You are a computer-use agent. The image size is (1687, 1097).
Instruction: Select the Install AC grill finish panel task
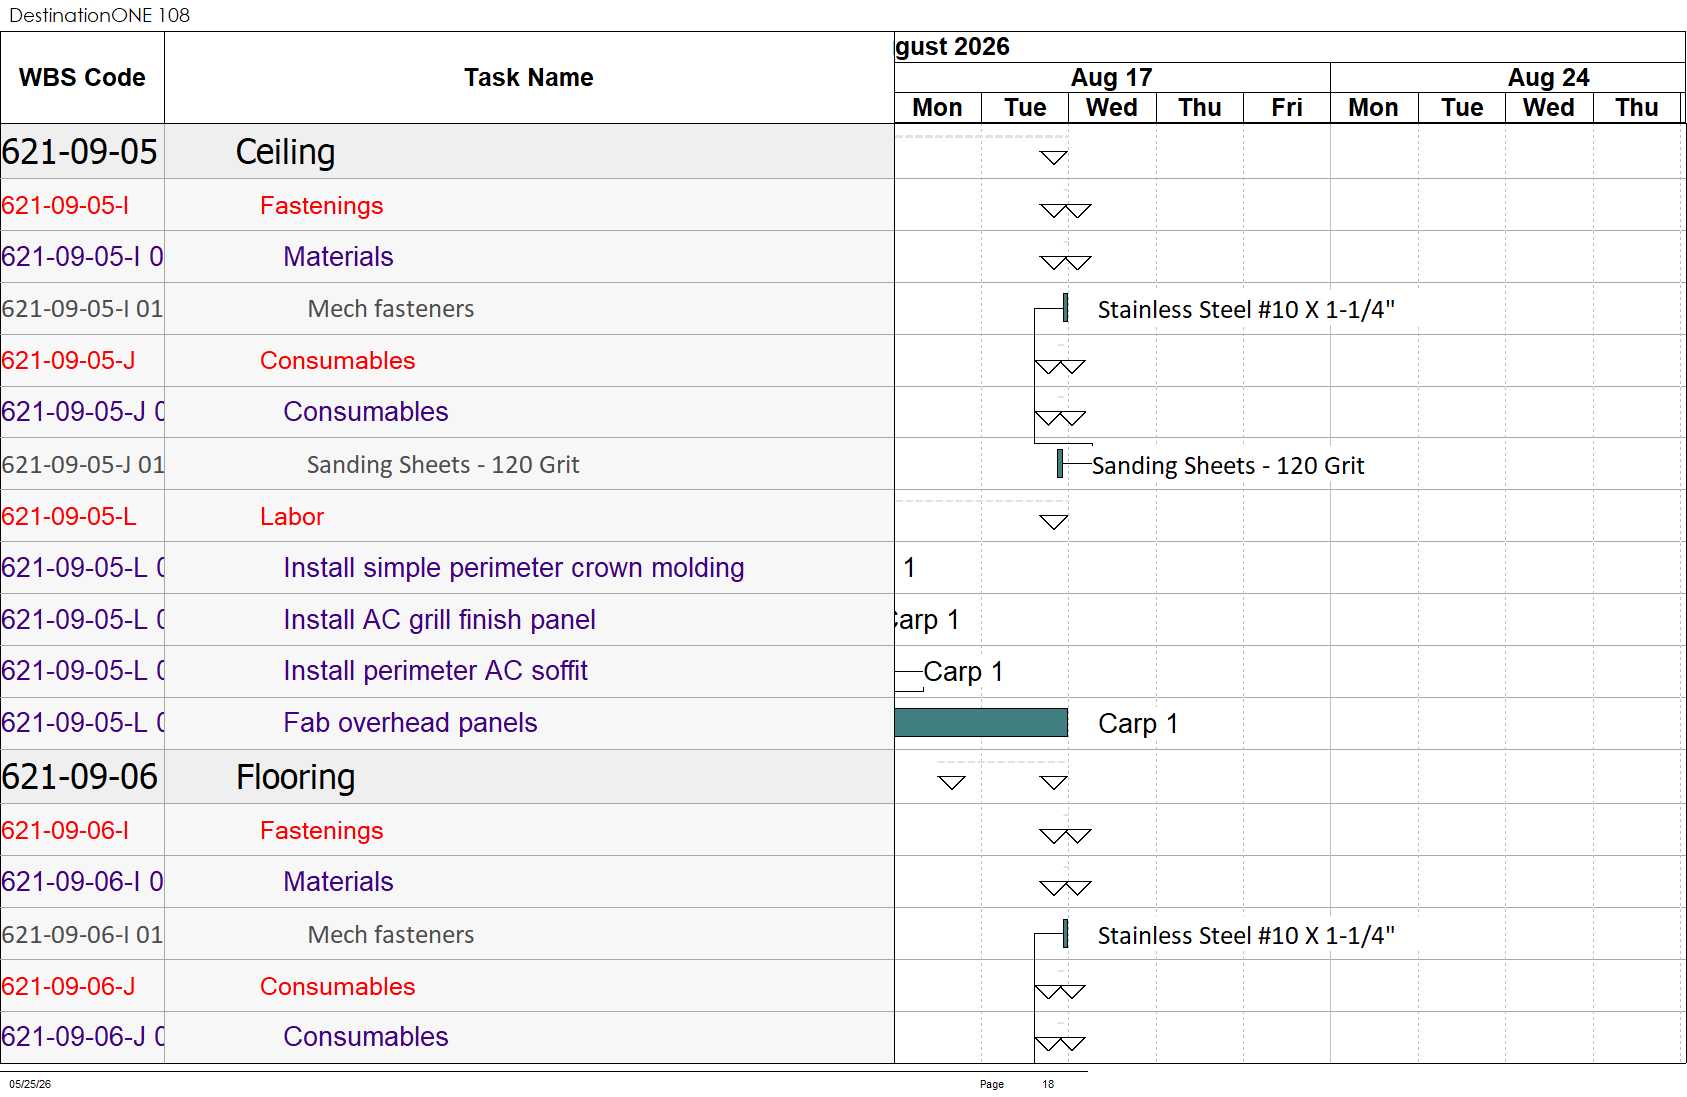coord(439,620)
